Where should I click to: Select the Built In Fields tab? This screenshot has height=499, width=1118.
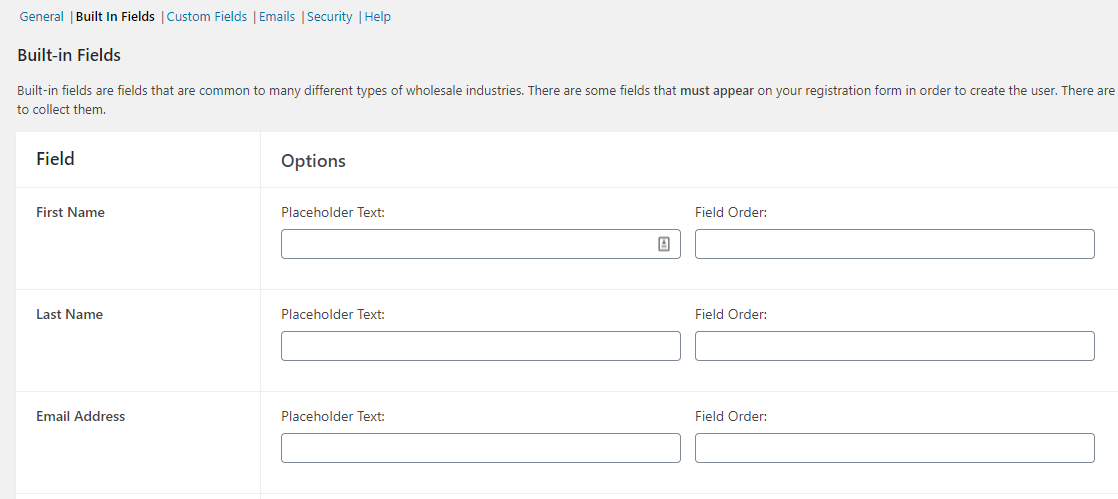point(115,17)
